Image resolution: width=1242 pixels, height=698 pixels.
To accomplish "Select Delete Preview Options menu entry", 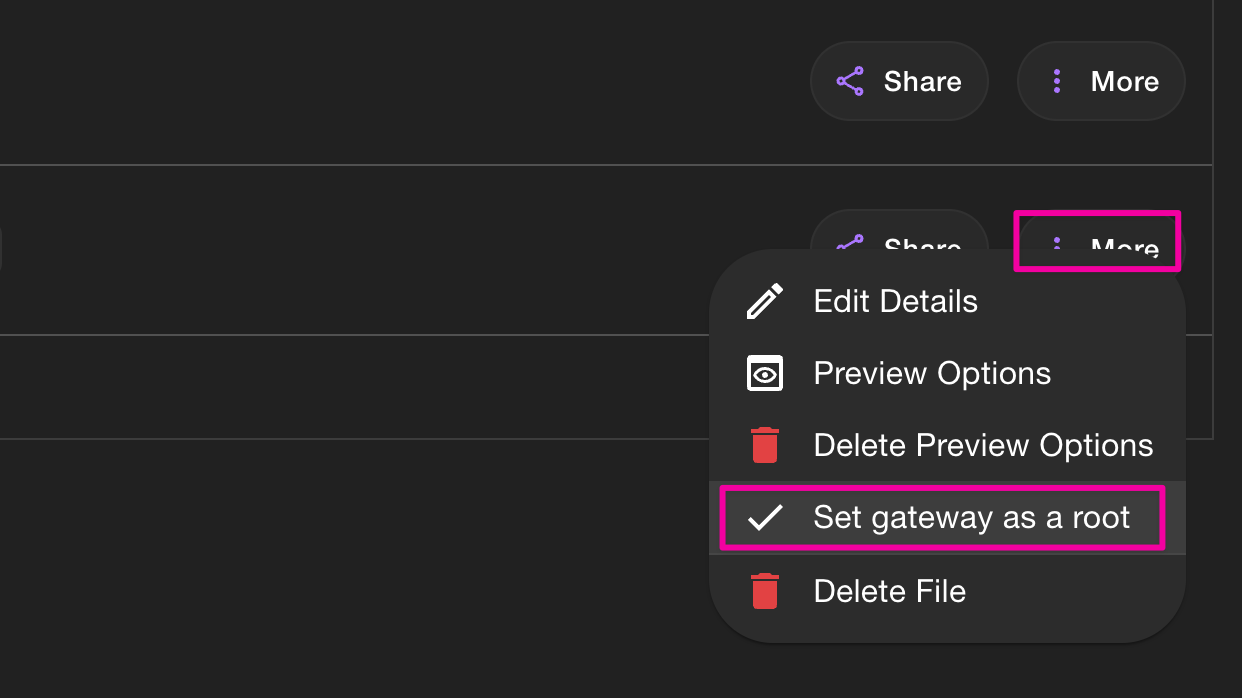I will (983, 445).
